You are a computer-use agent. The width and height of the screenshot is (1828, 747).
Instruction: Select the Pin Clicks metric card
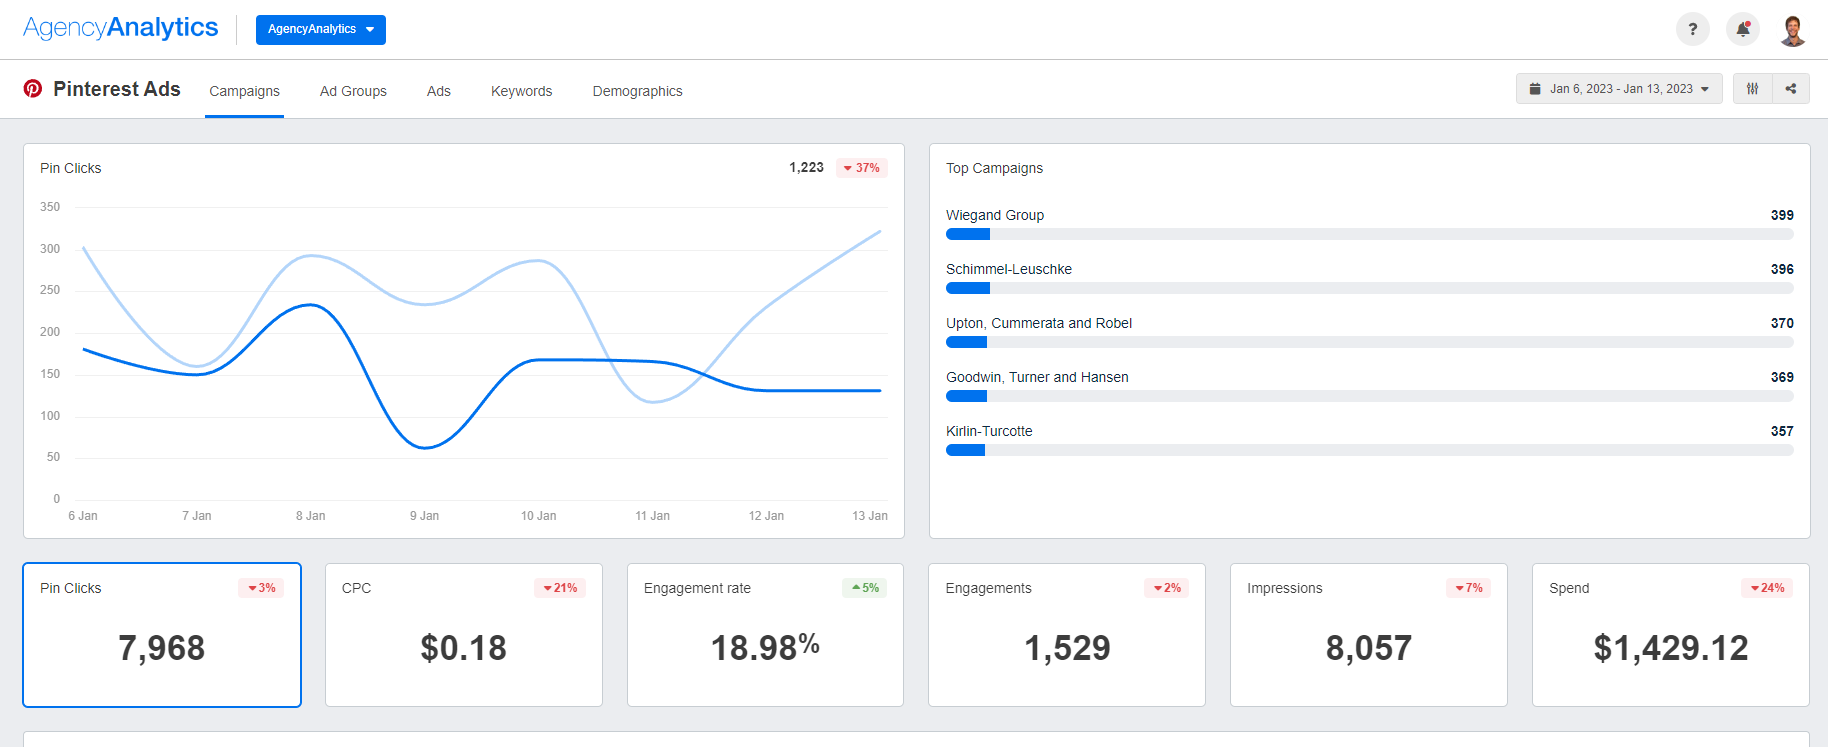pyautogui.click(x=162, y=635)
